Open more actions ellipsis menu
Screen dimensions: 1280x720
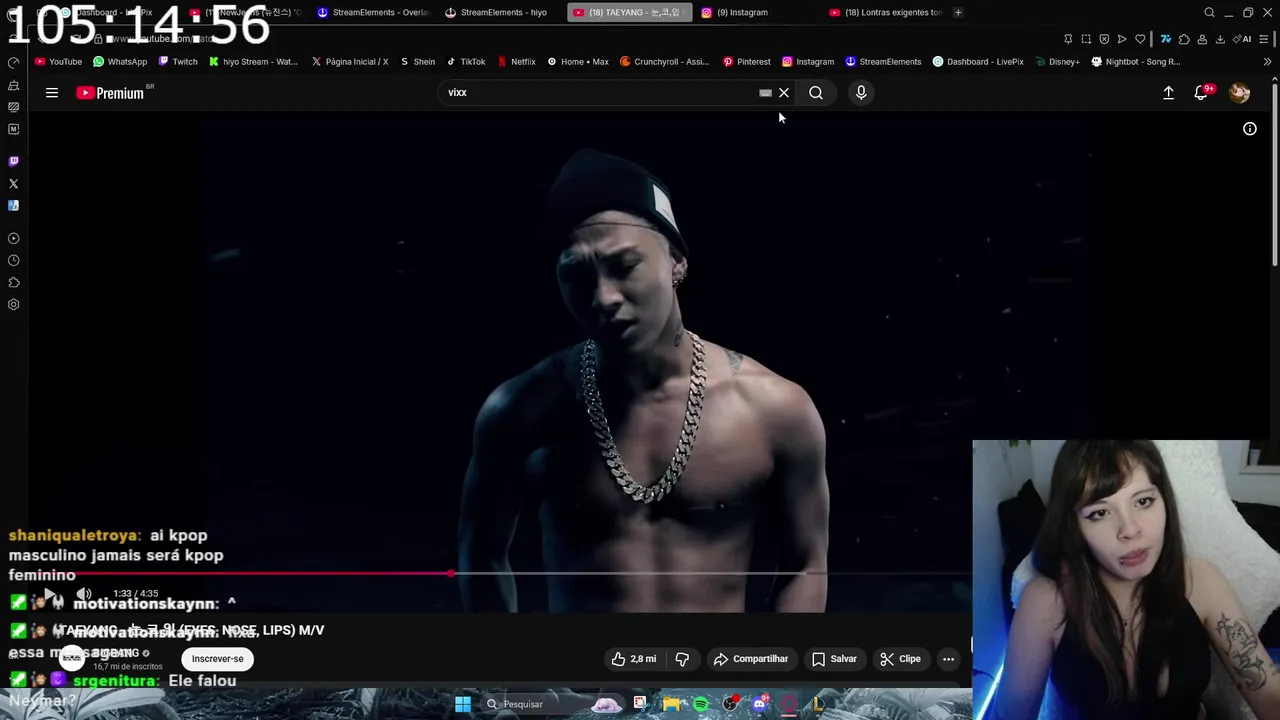point(948,659)
